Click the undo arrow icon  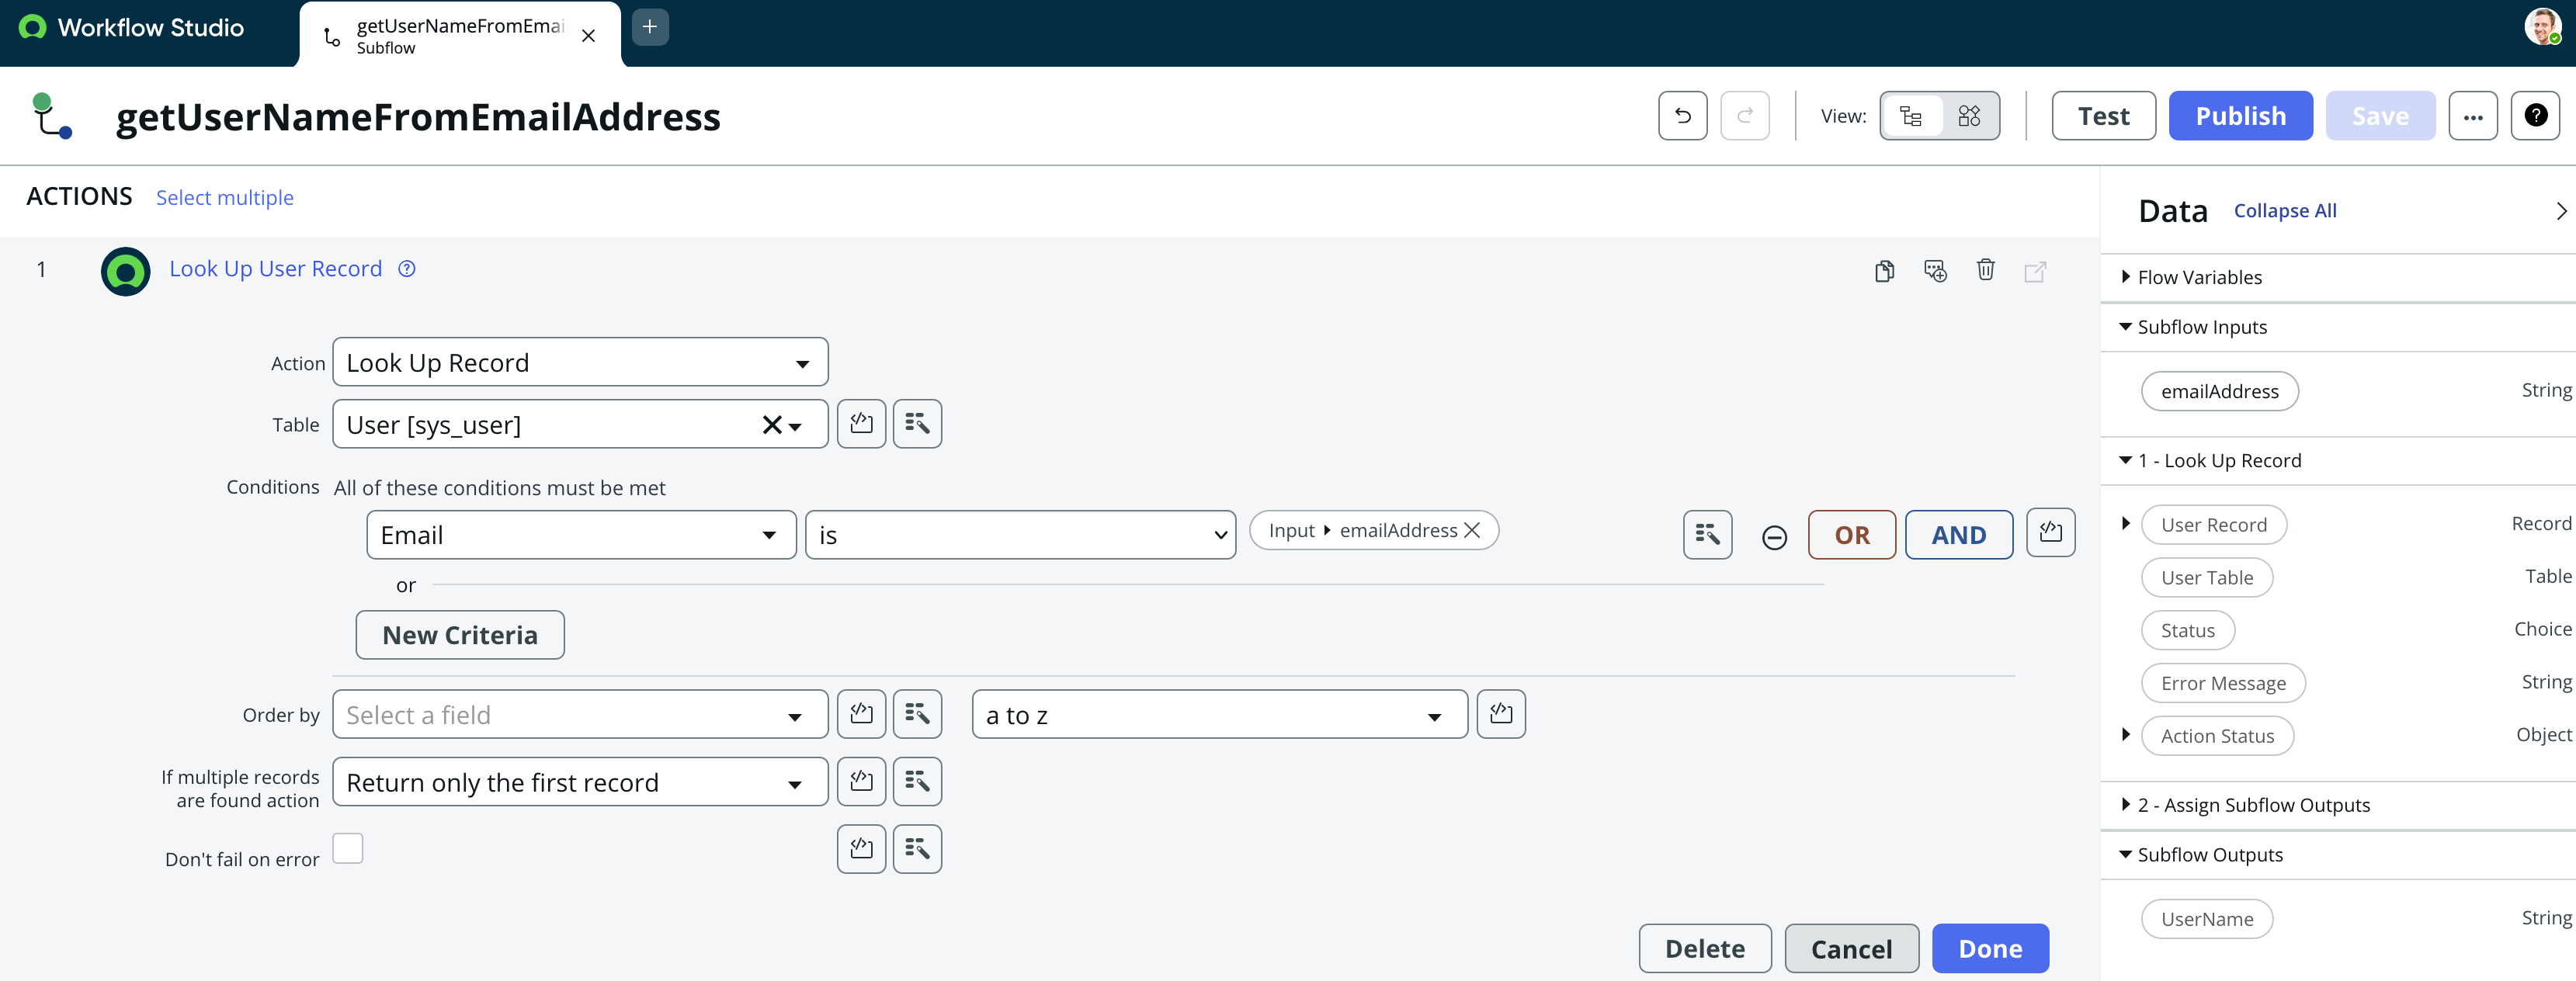tap(1682, 116)
